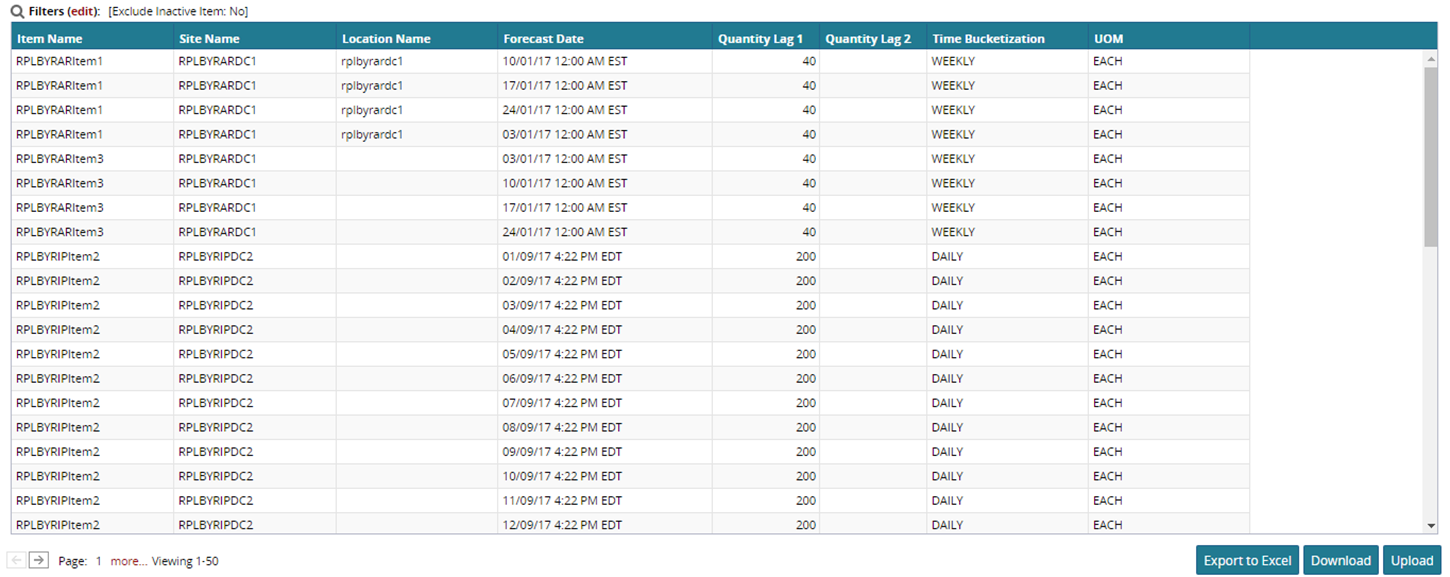
Task: Click the Location Name column header
Action: [386, 39]
